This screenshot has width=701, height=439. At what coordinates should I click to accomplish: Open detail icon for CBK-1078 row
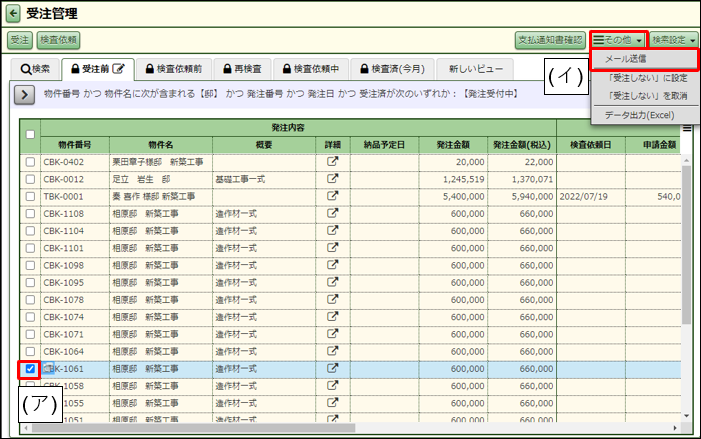point(332,299)
